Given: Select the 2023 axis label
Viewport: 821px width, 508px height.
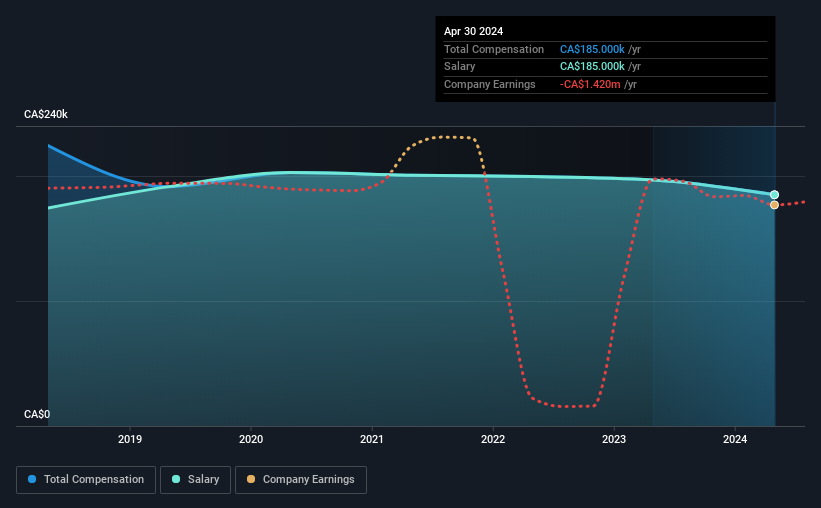Looking at the screenshot, I should click(614, 439).
